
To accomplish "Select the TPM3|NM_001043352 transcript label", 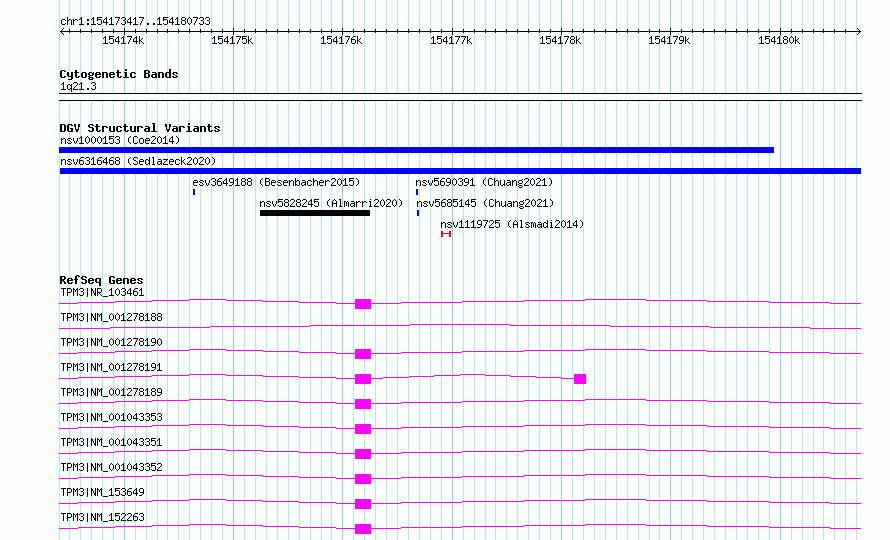I will [x=111, y=467].
